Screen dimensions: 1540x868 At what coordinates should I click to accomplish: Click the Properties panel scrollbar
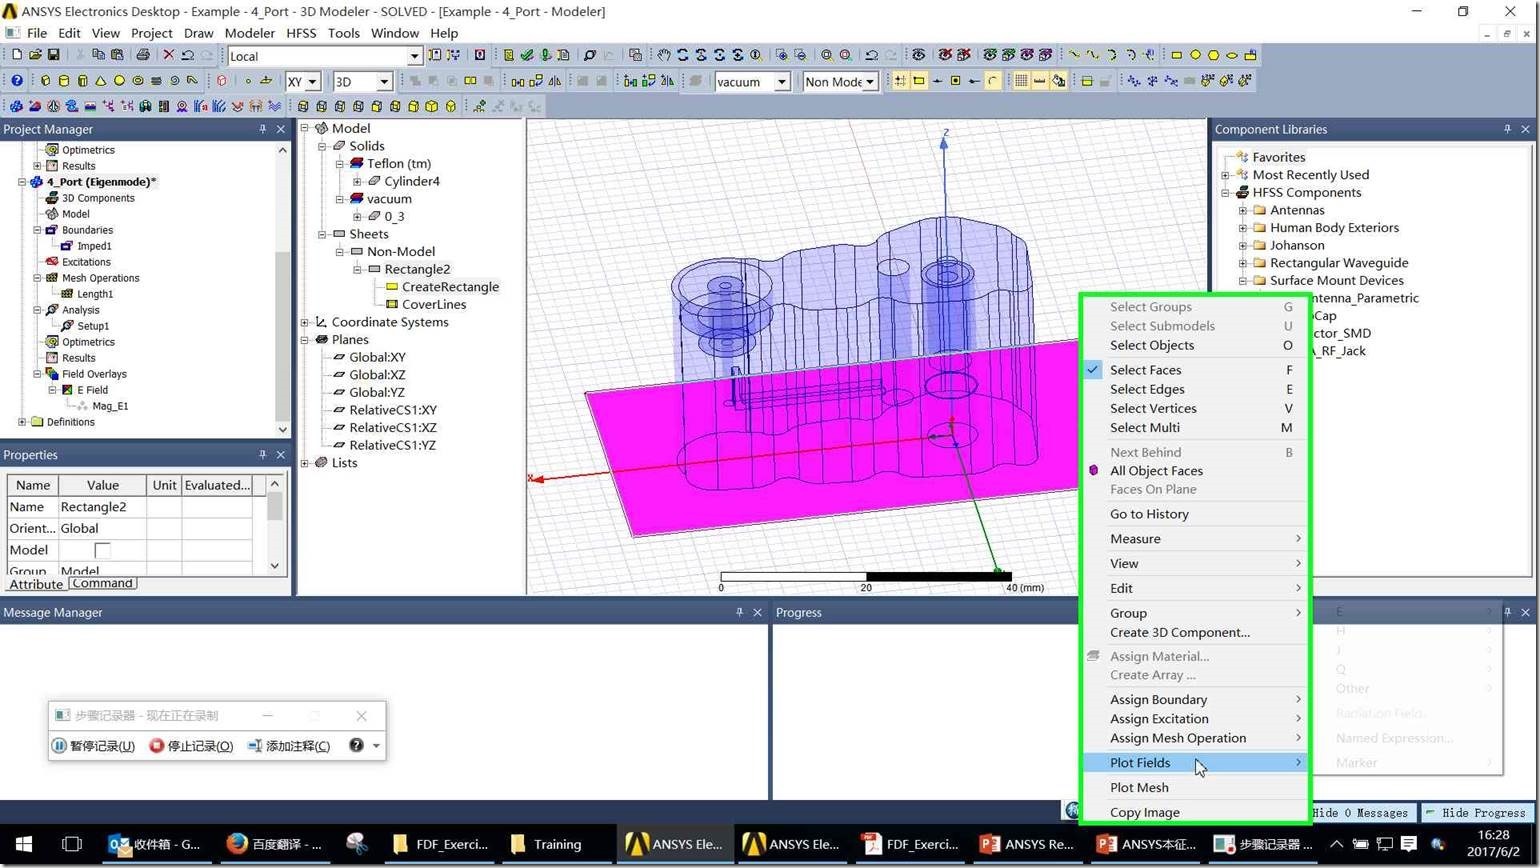(275, 525)
